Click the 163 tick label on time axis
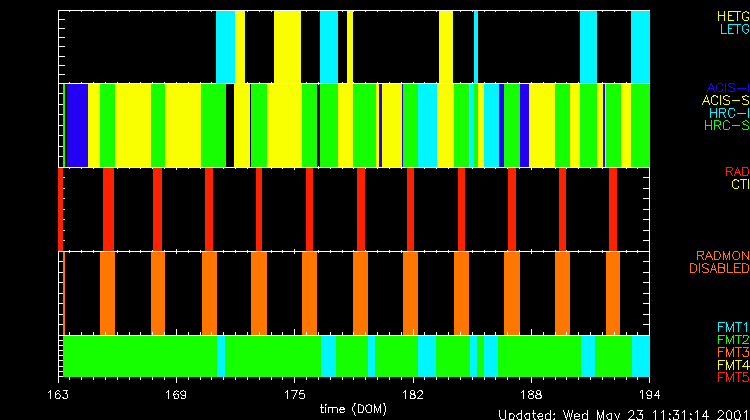 (61, 395)
